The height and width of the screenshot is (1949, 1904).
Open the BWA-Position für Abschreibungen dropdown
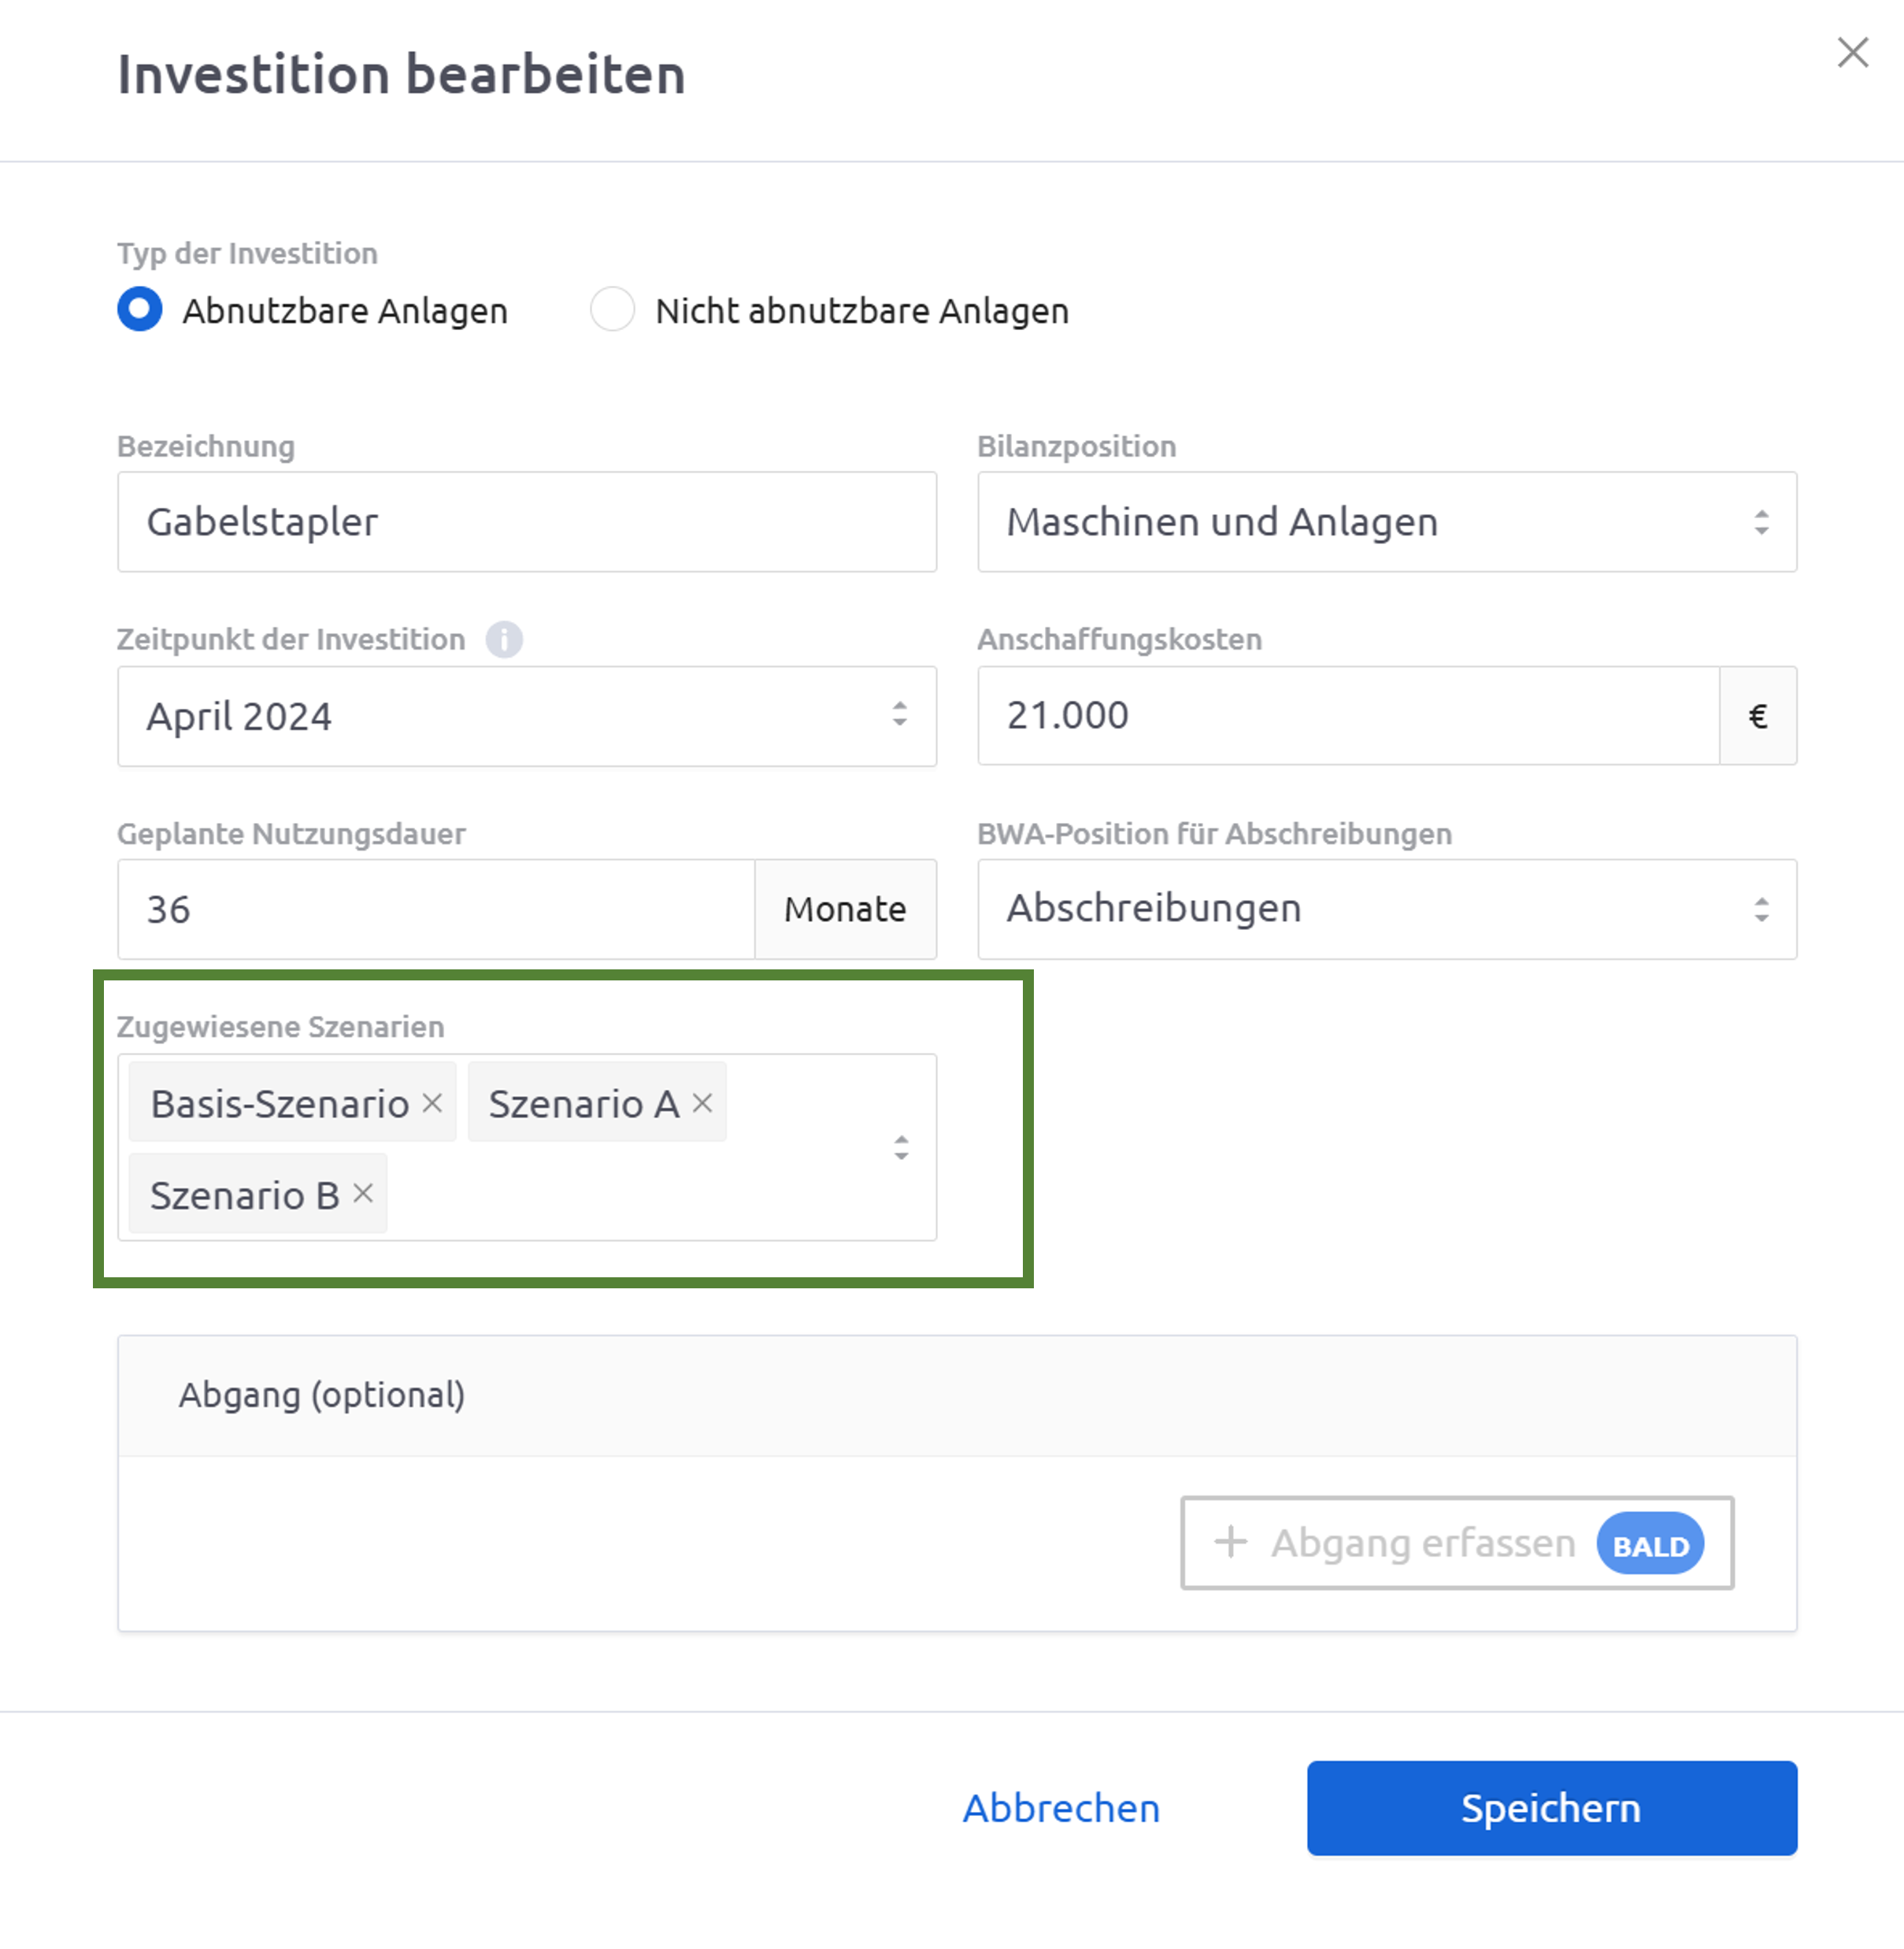[1387, 909]
